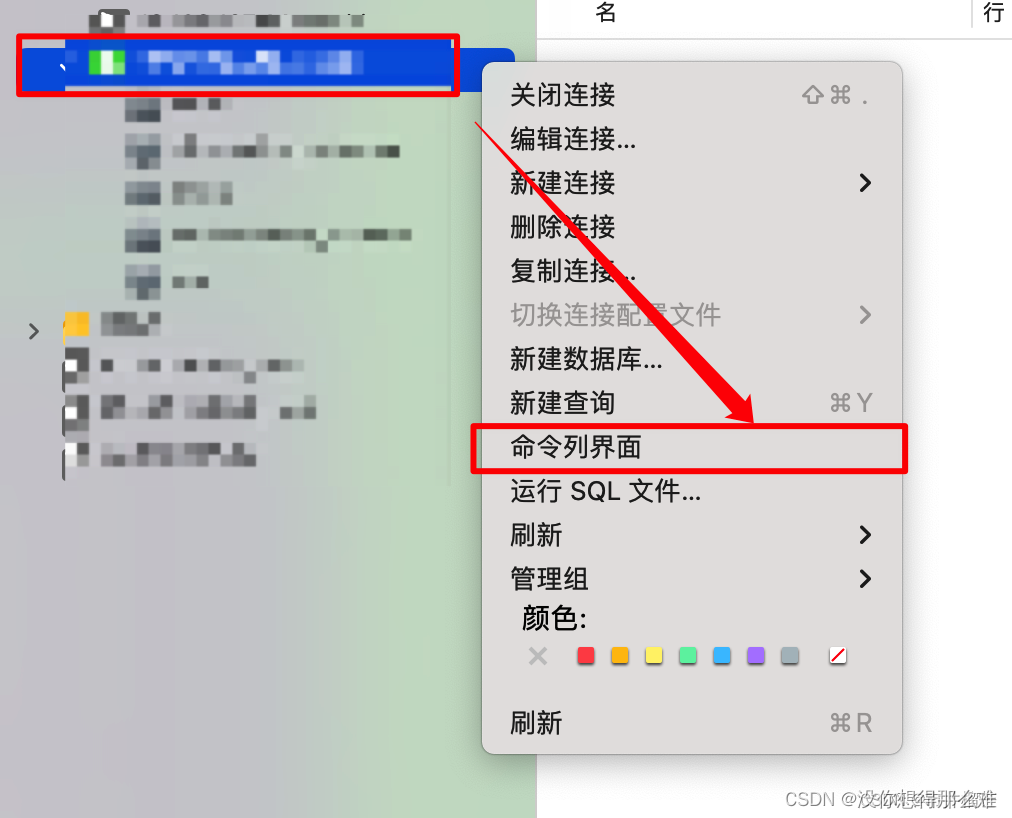This screenshot has height=818, width=1012.
Task: Pick the yellow color swatch
Action: click(x=654, y=656)
